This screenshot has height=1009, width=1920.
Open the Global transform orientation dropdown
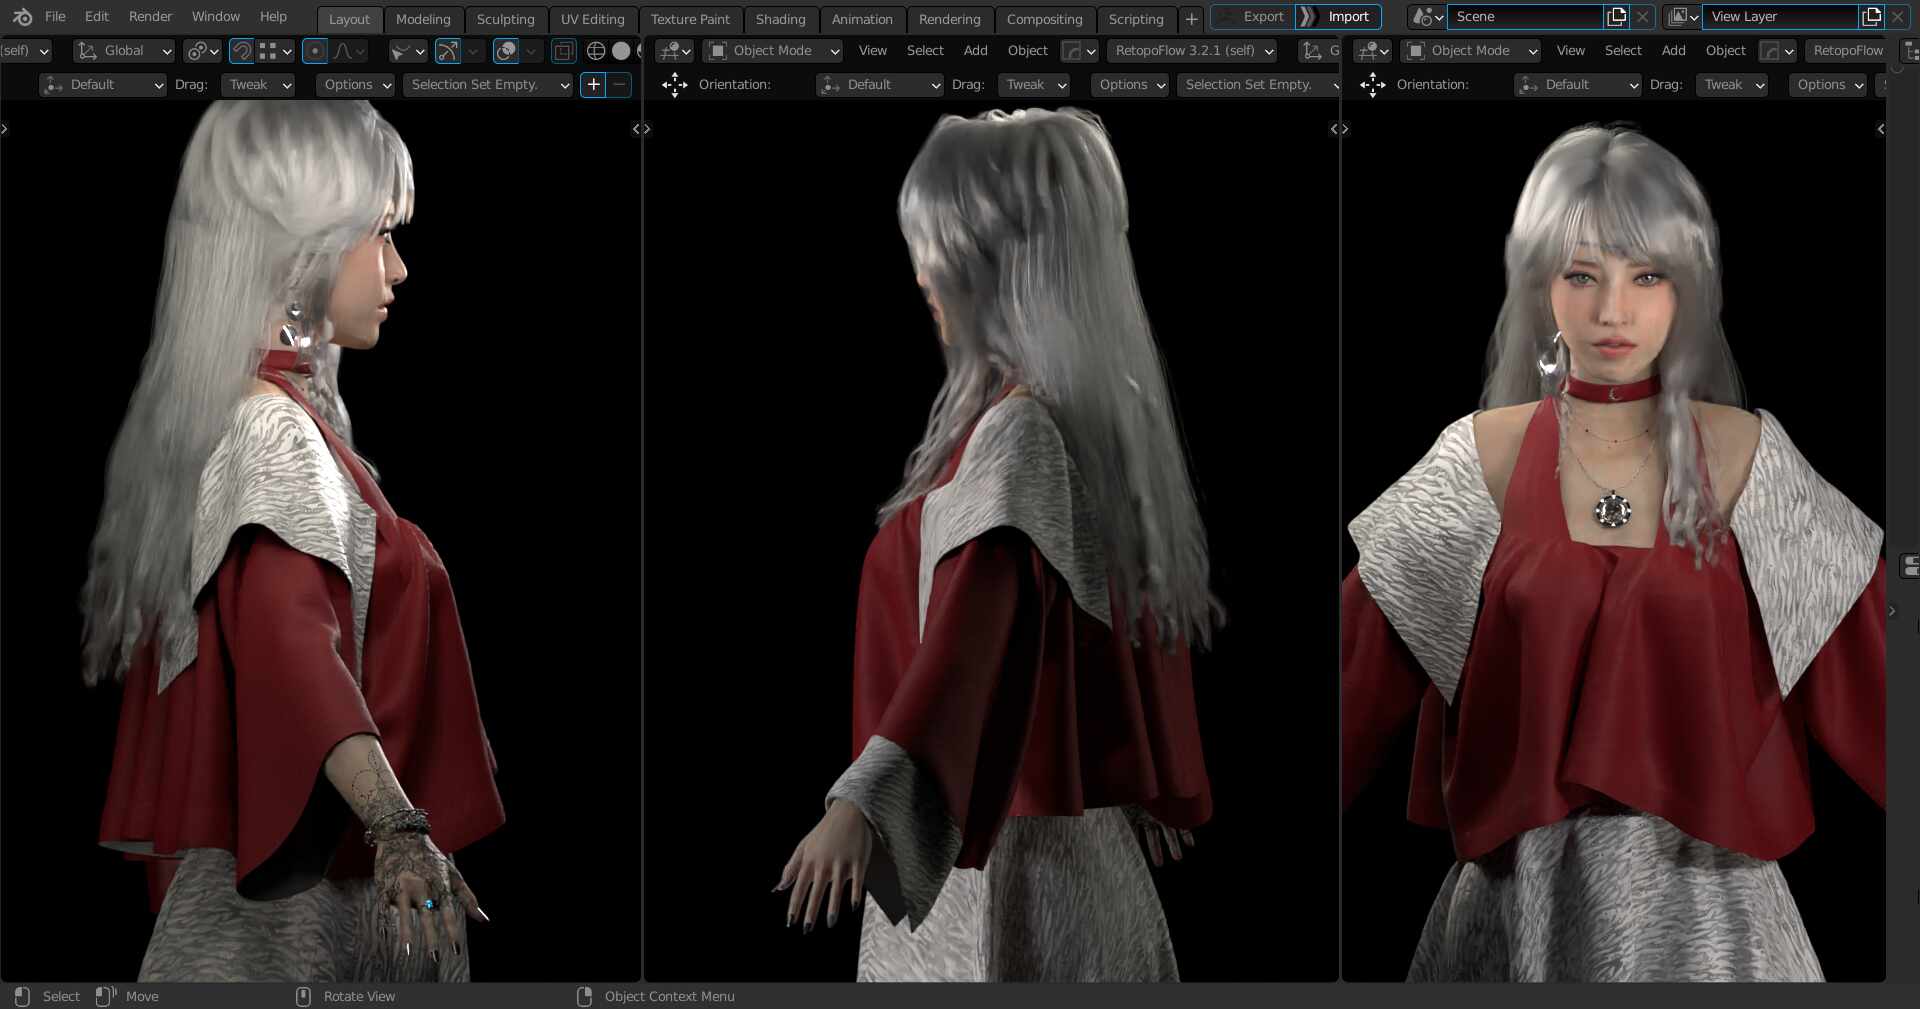click(x=122, y=50)
